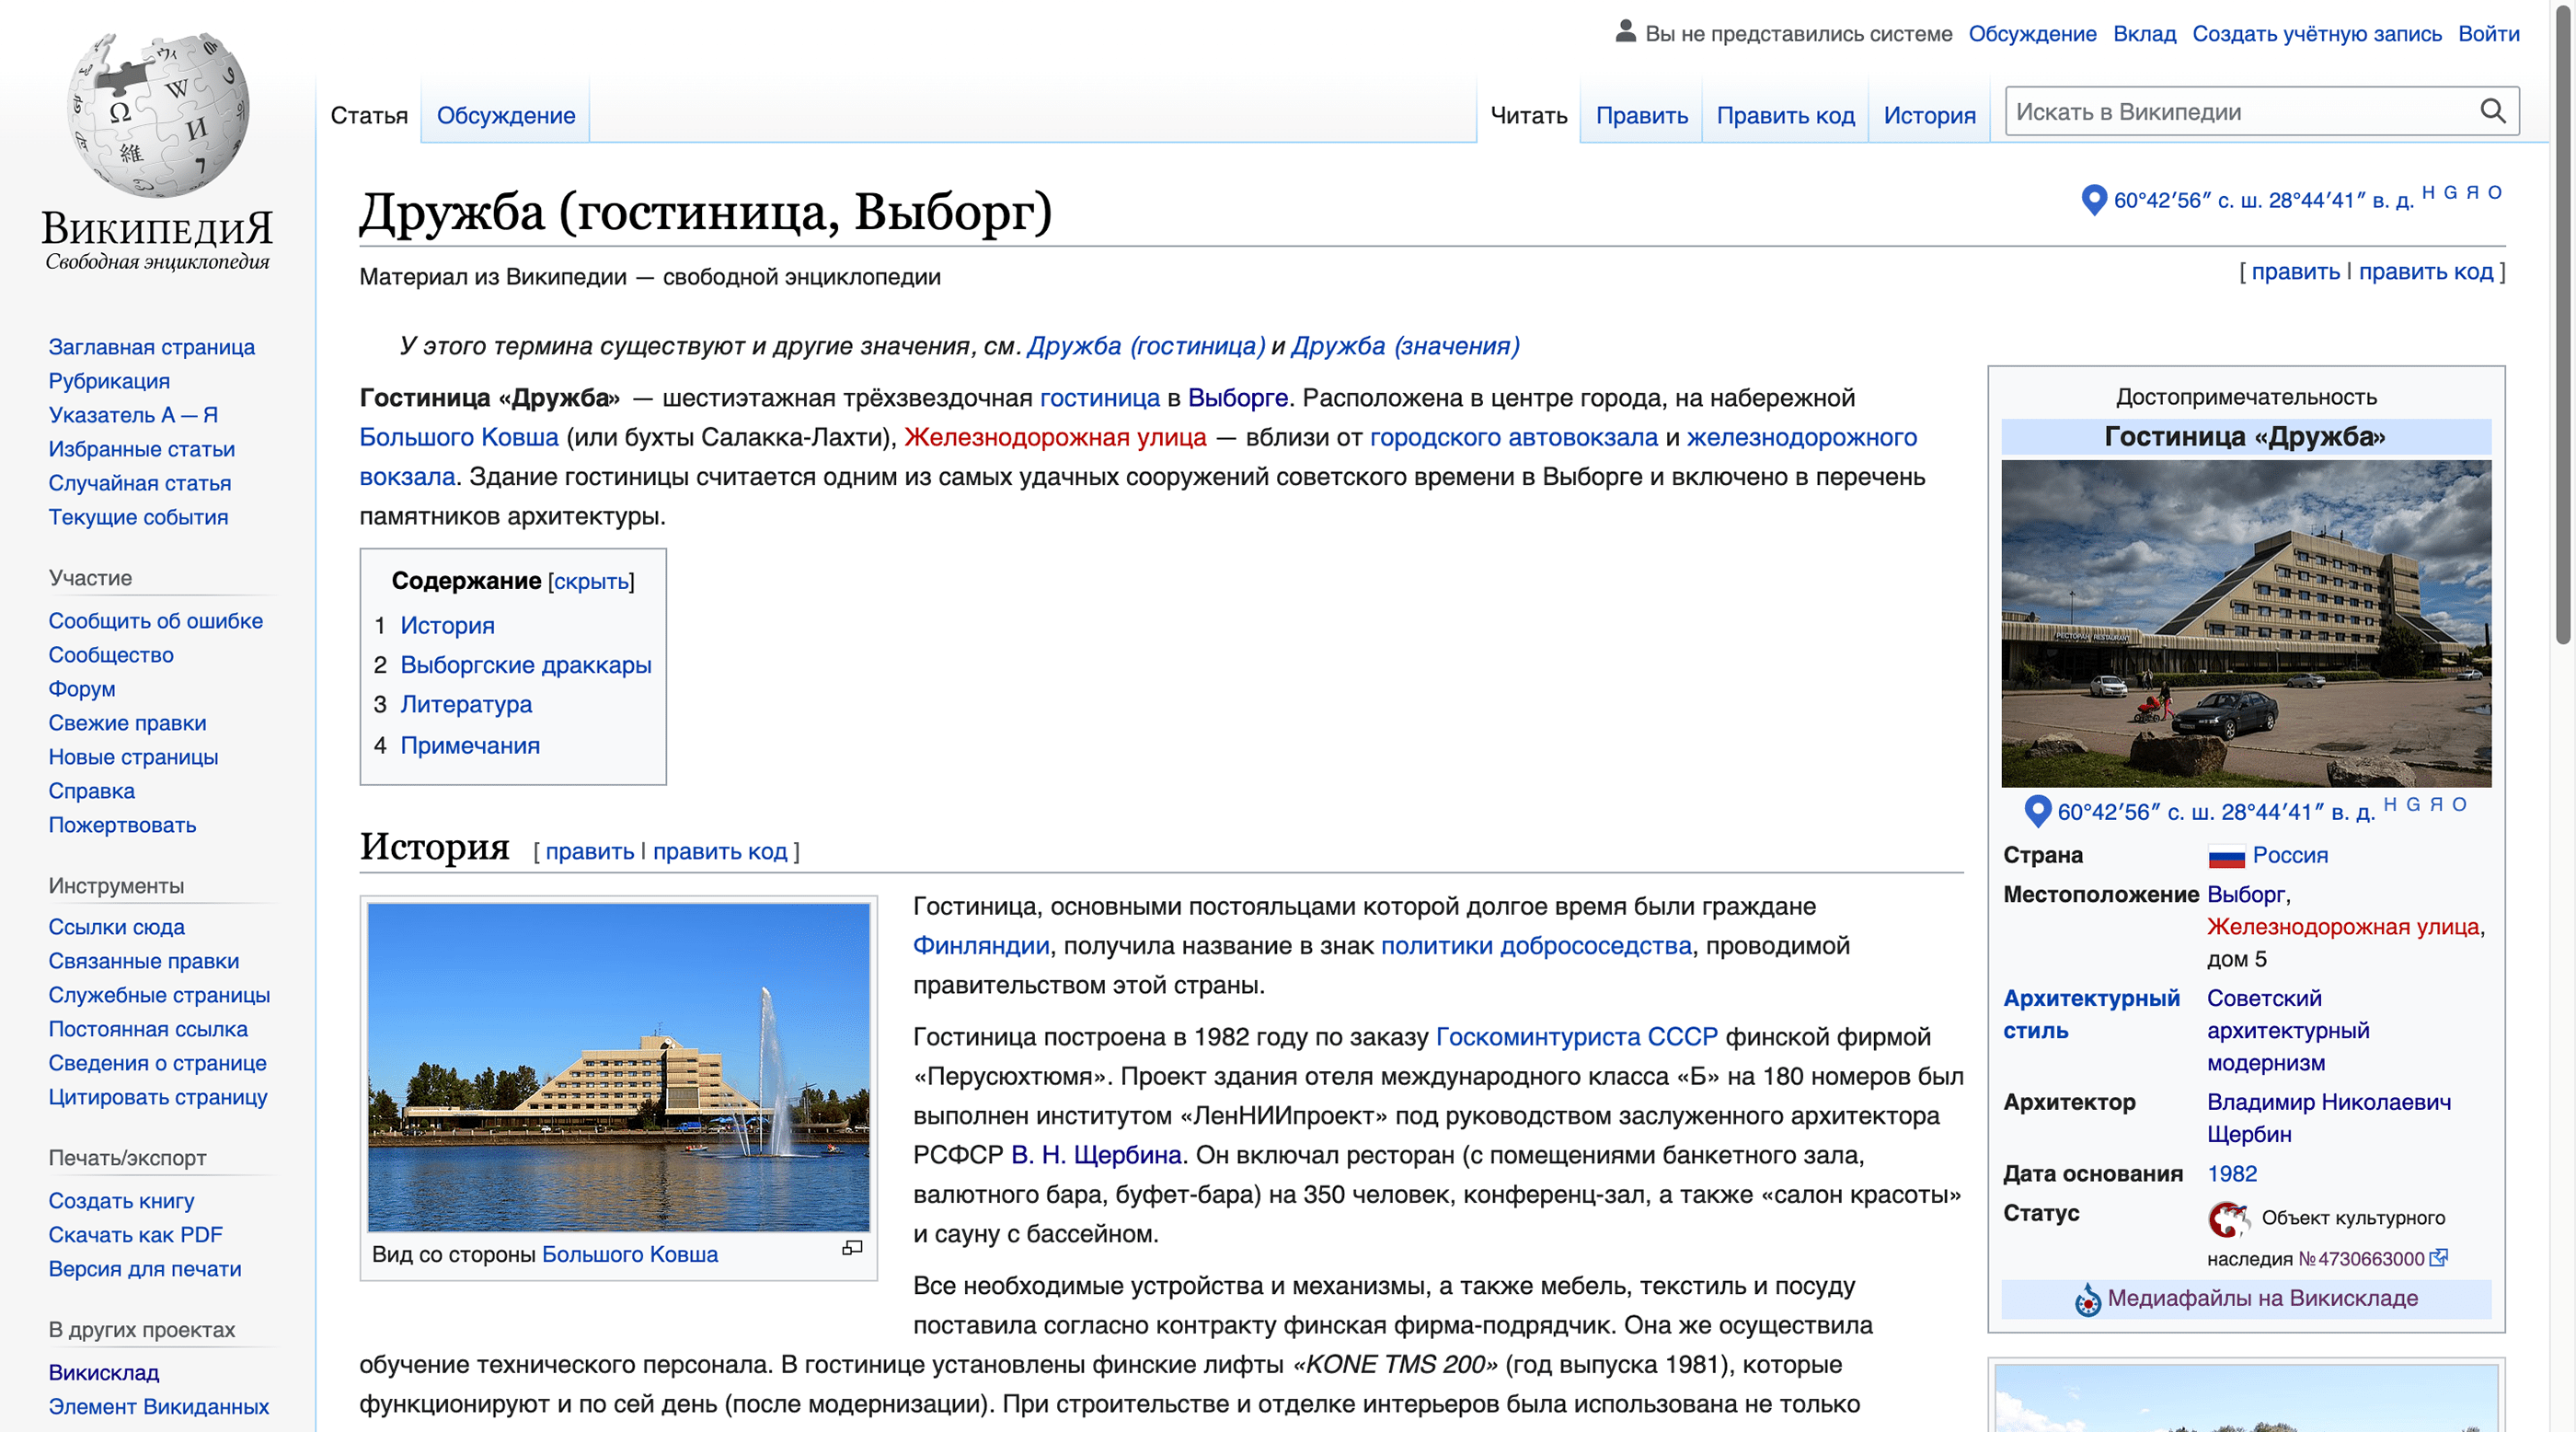The width and height of the screenshot is (2576, 1432).
Task: Open the hotel photo in infobox
Action: [2246, 623]
